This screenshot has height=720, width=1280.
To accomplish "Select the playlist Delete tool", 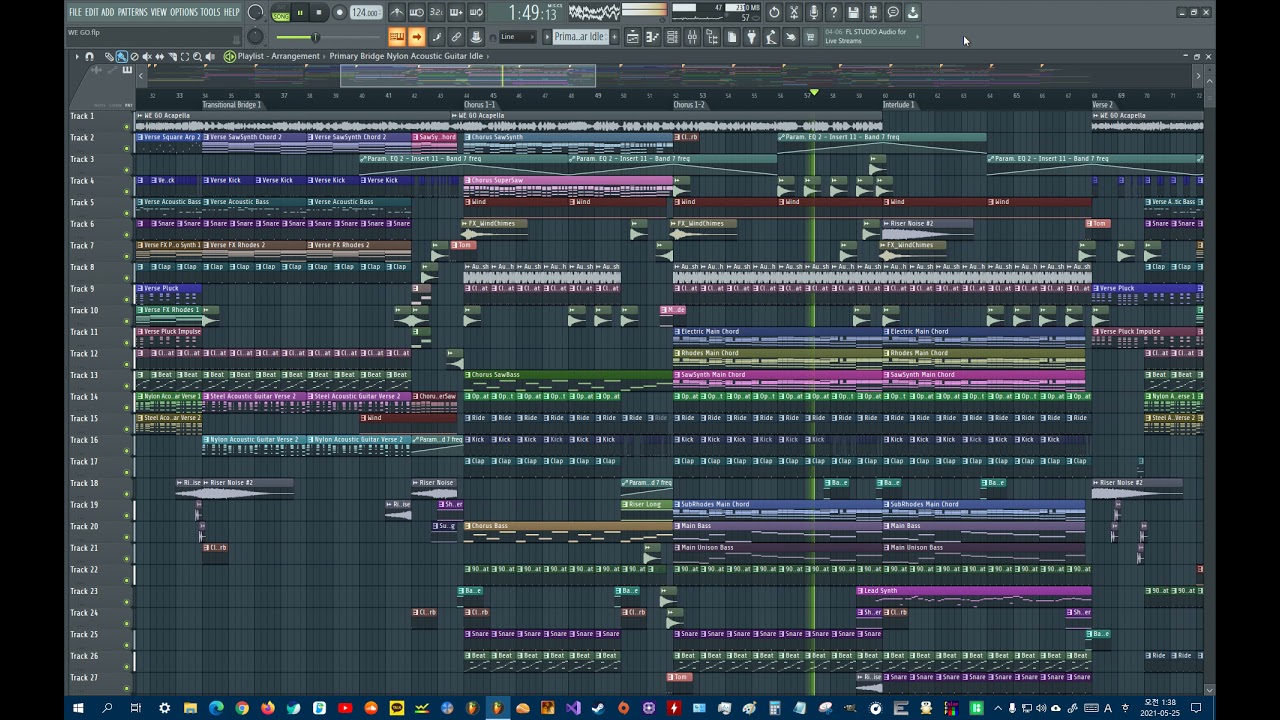I will (134, 57).
